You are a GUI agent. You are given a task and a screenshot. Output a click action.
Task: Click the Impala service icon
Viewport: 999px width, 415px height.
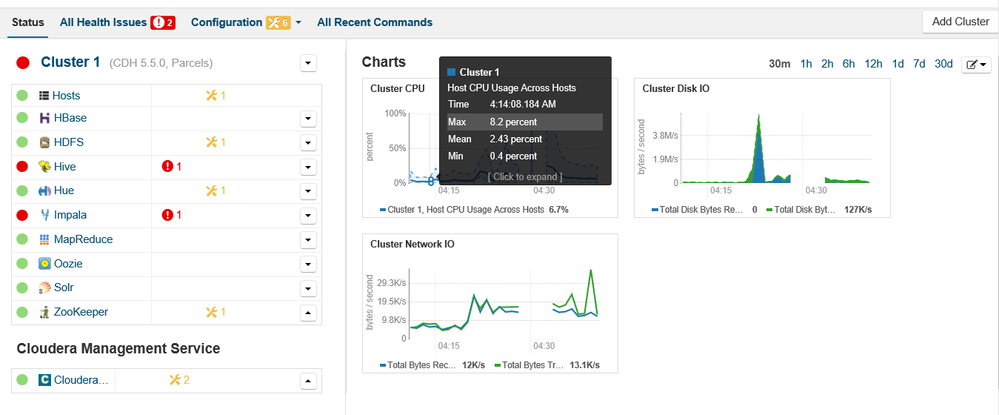click(44, 215)
